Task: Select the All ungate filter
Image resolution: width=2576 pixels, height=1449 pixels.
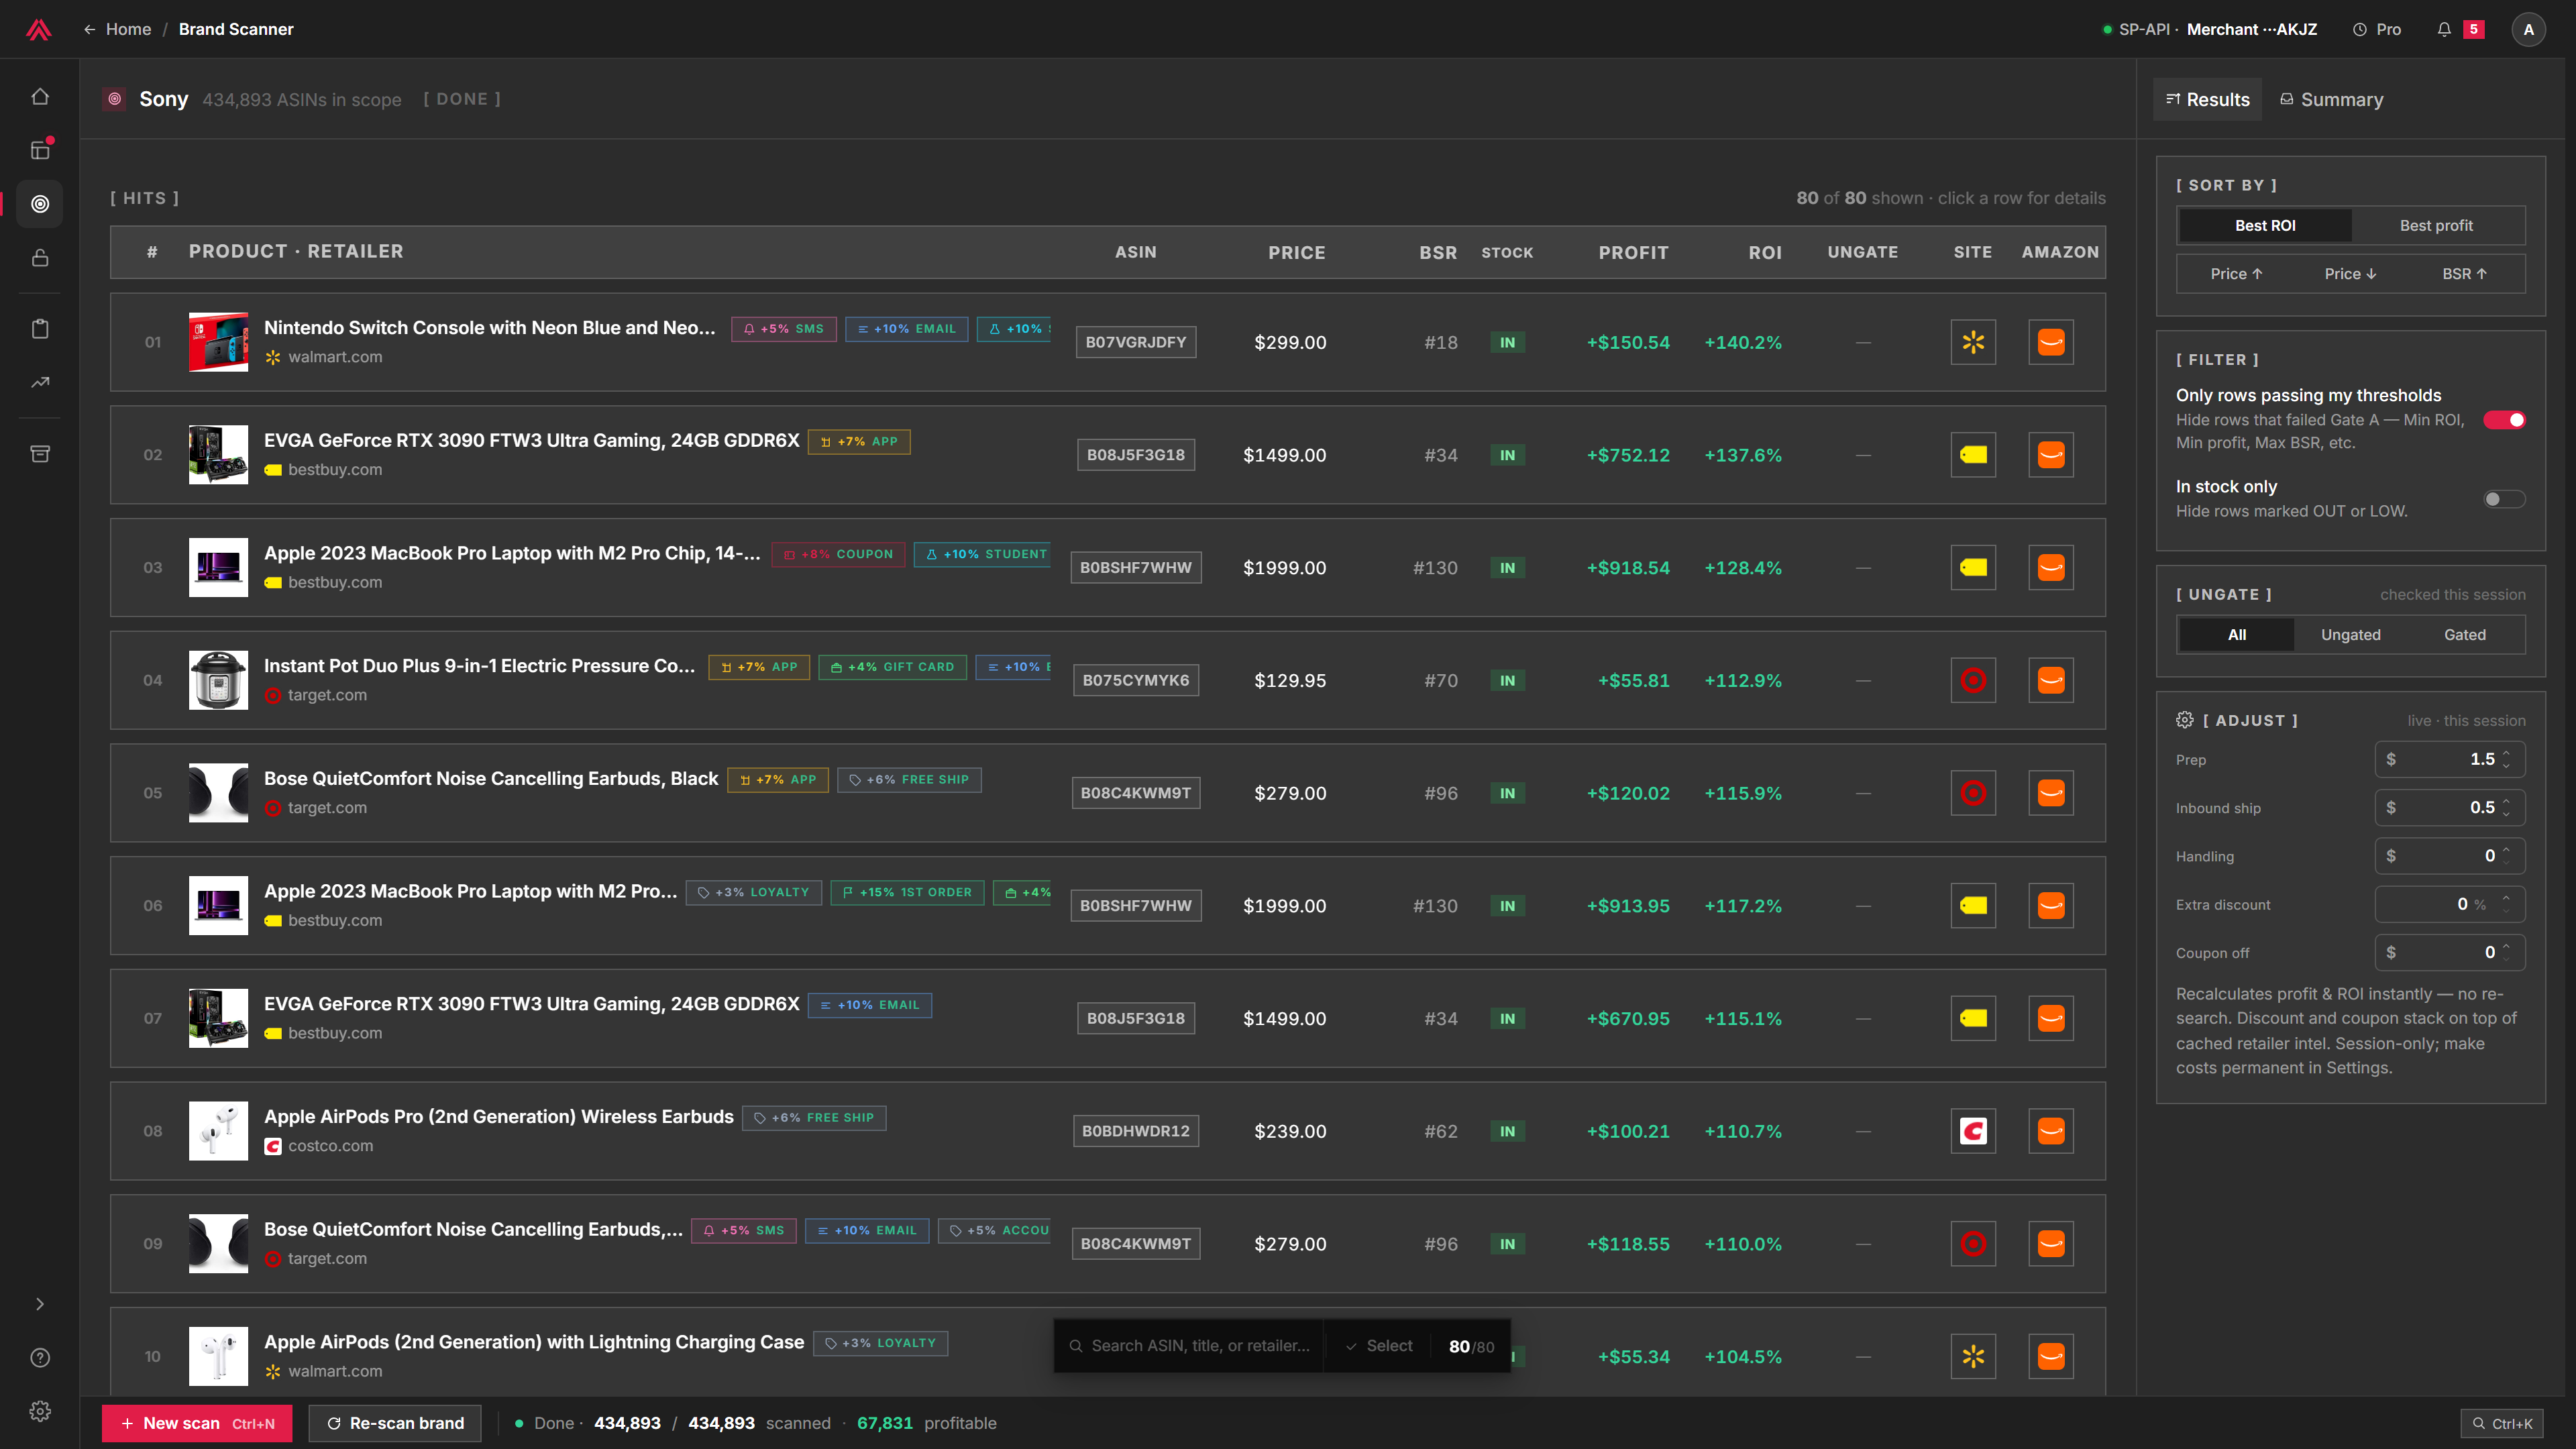Action: coord(2237,635)
